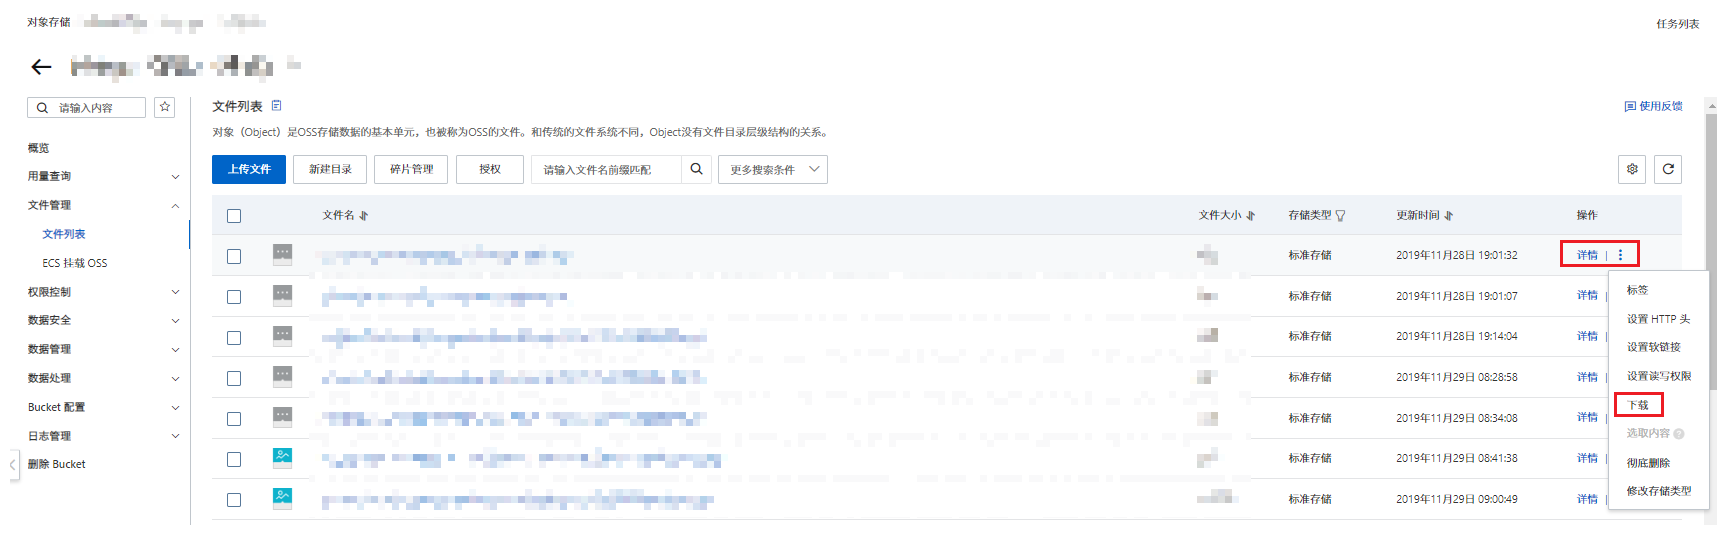This screenshot has width=1727, height=535.
Task: Toggle the select-all checkbox in table header
Action: (234, 216)
